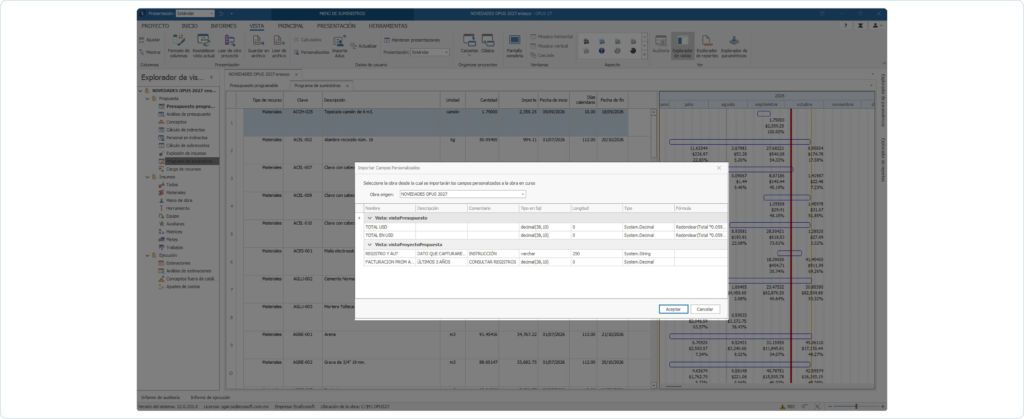Select the TOTAL USD row

point(545,226)
